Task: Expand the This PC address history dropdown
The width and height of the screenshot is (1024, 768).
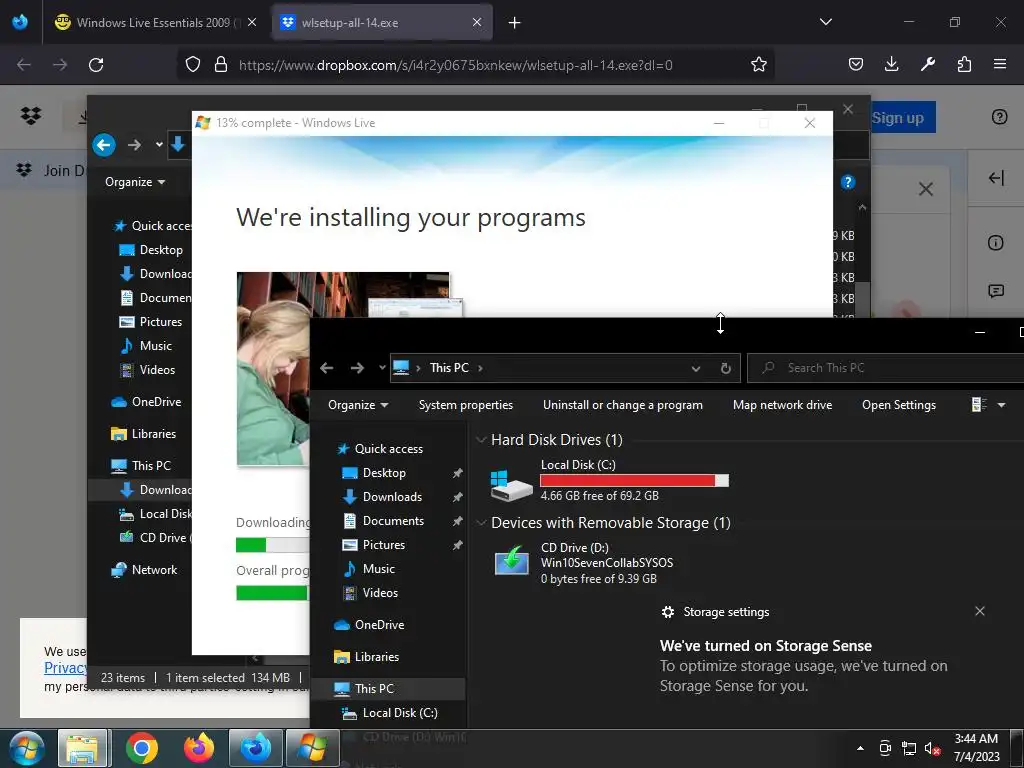Action: (696, 368)
